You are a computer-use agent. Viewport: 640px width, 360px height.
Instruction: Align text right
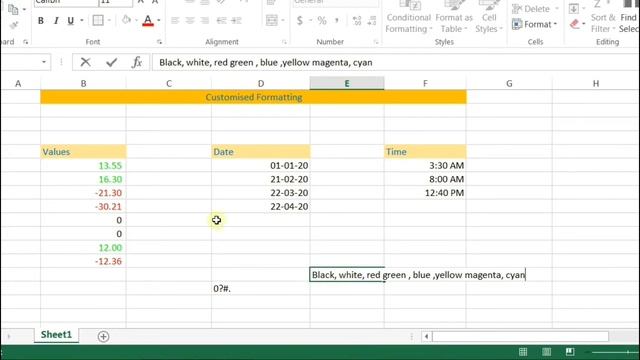point(205,20)
